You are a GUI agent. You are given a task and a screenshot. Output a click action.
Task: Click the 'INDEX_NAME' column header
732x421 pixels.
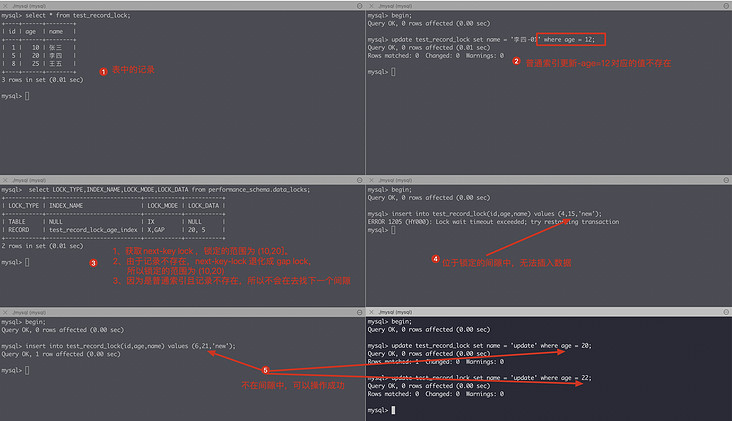pyautogui.click(x=66, y=206)
